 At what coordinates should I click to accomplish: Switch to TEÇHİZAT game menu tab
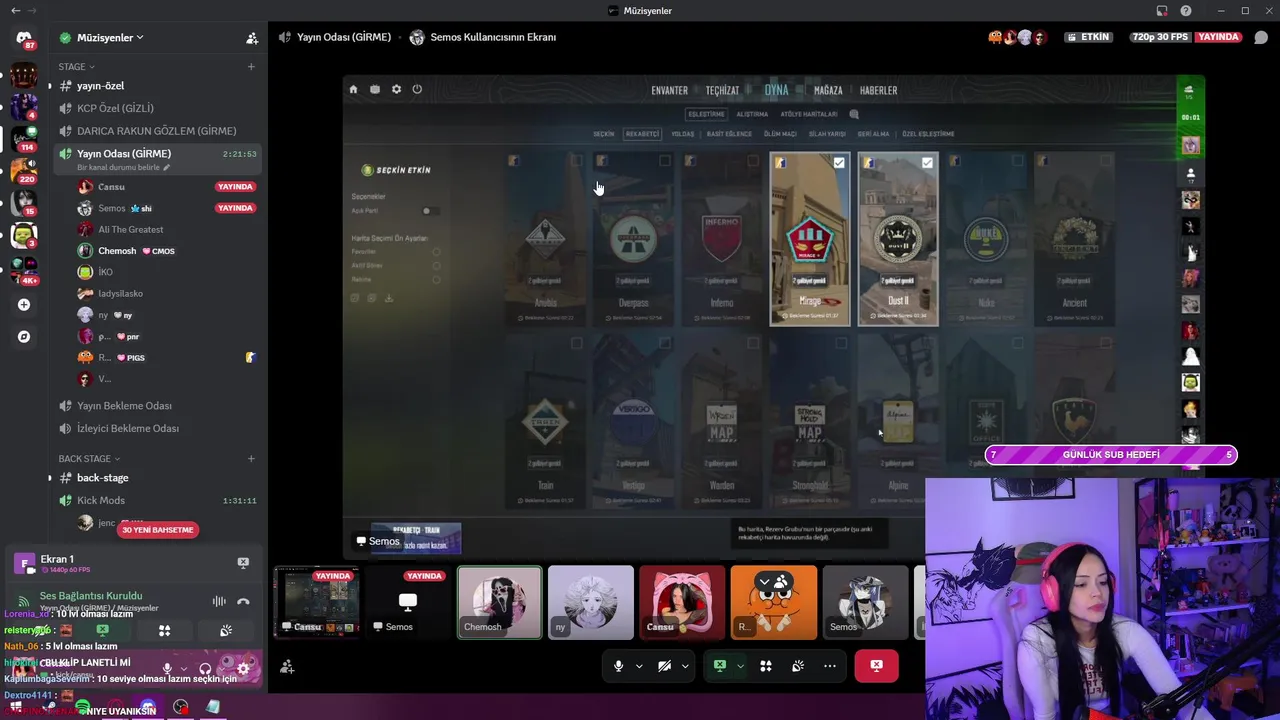click(x=722, y=90)
